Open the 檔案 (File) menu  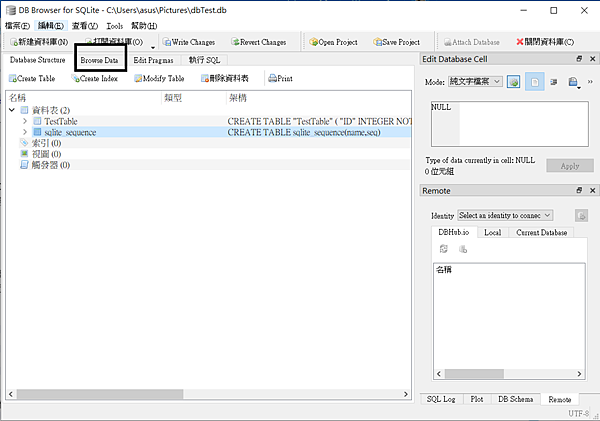pyautogui.click(x=17, y=26)
